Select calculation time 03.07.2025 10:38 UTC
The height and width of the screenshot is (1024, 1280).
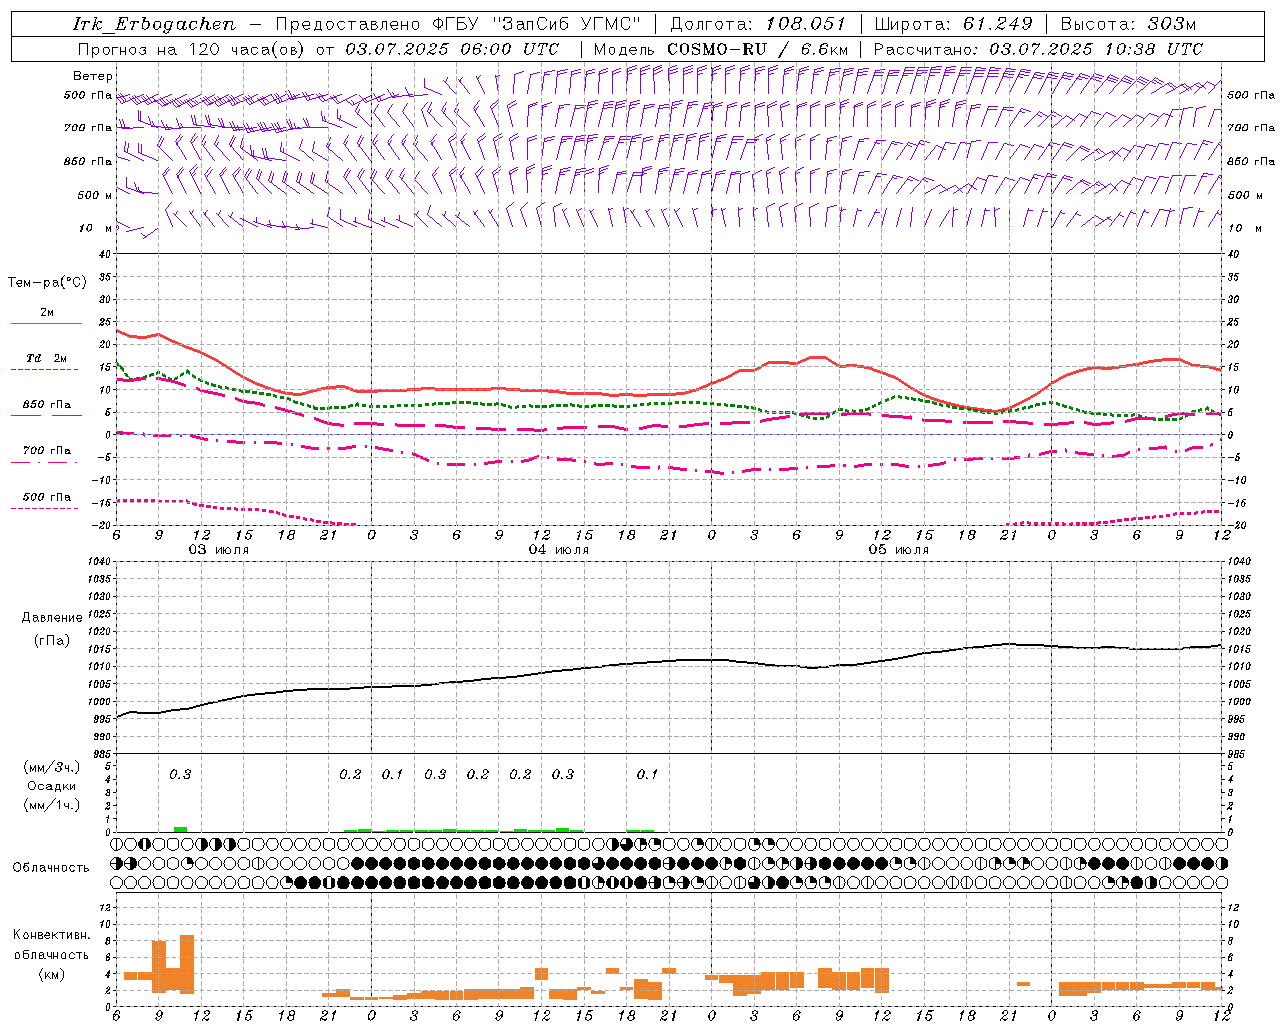[1096, 49]
